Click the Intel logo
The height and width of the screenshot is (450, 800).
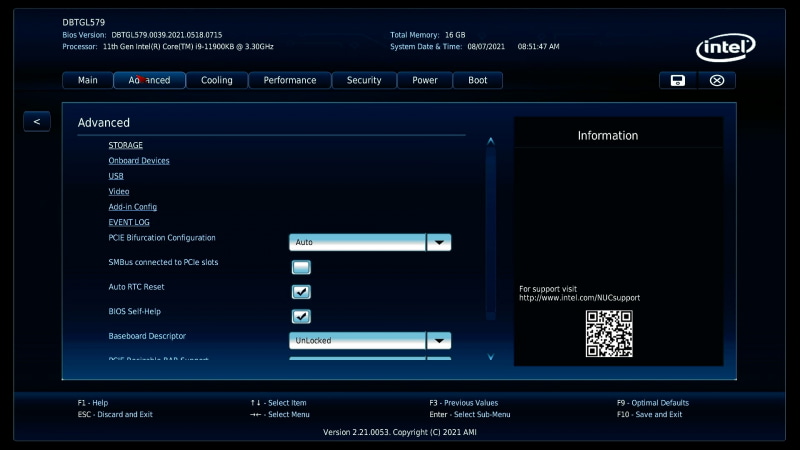click(x=726, y=47)
